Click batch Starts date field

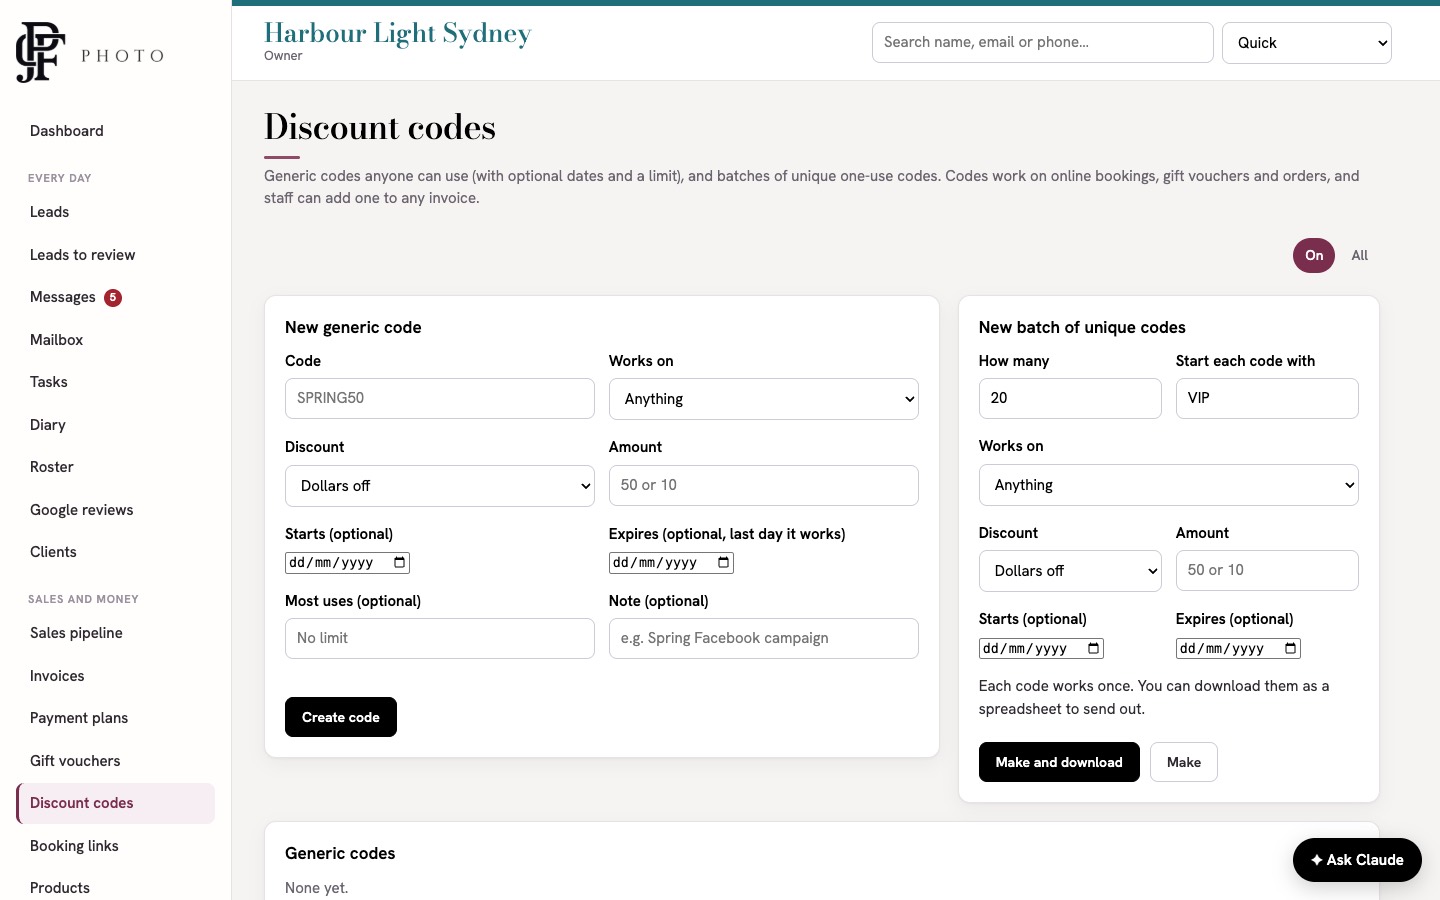click(1041, 648)
